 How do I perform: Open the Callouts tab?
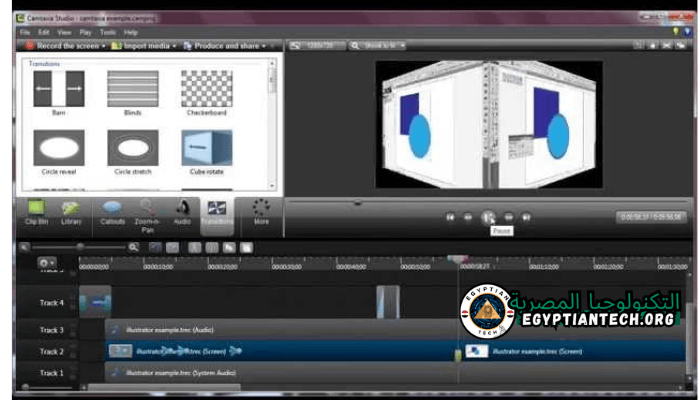(x=112, y=214)
